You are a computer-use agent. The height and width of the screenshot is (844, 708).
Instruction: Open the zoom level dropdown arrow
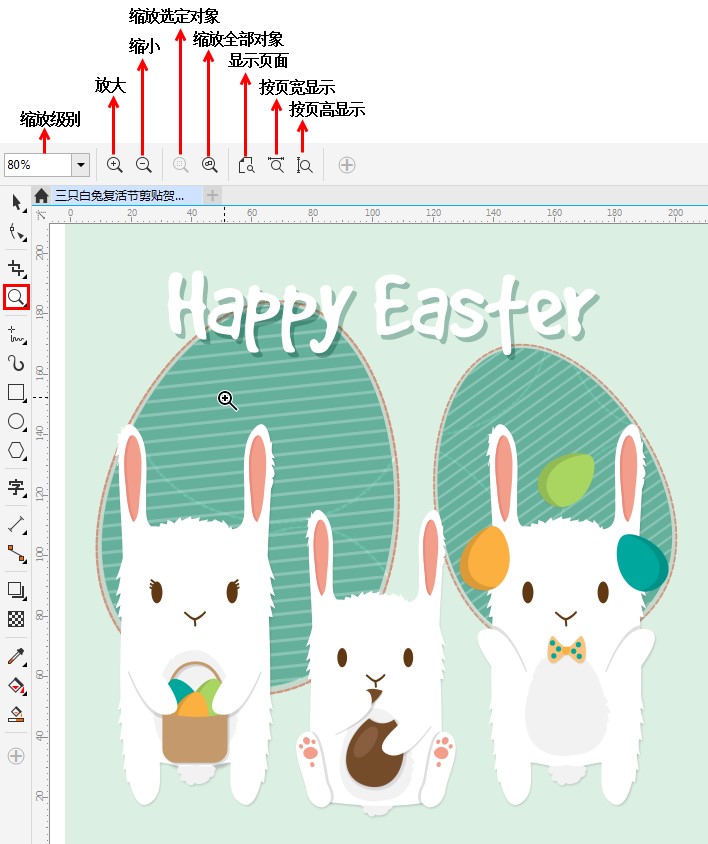click(80, 165)
